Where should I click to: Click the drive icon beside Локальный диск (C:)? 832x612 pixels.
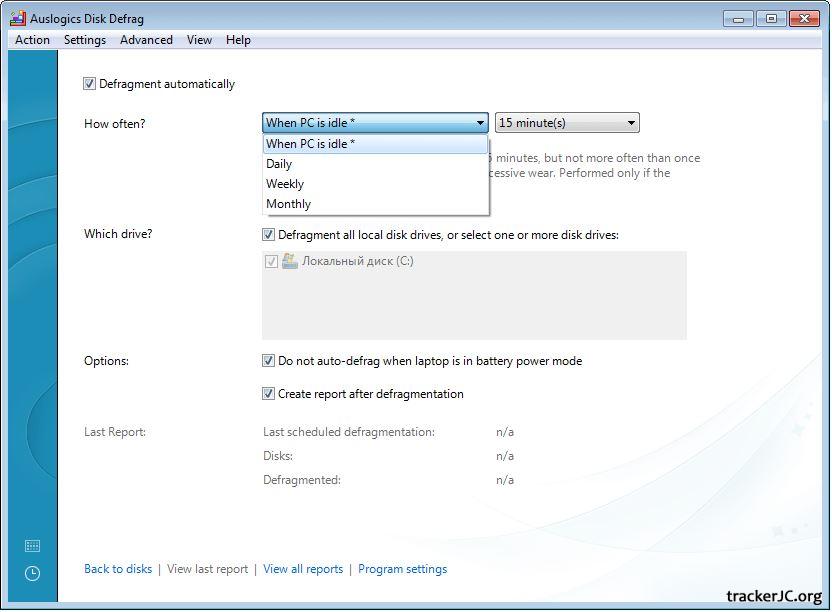coord(290,261)
